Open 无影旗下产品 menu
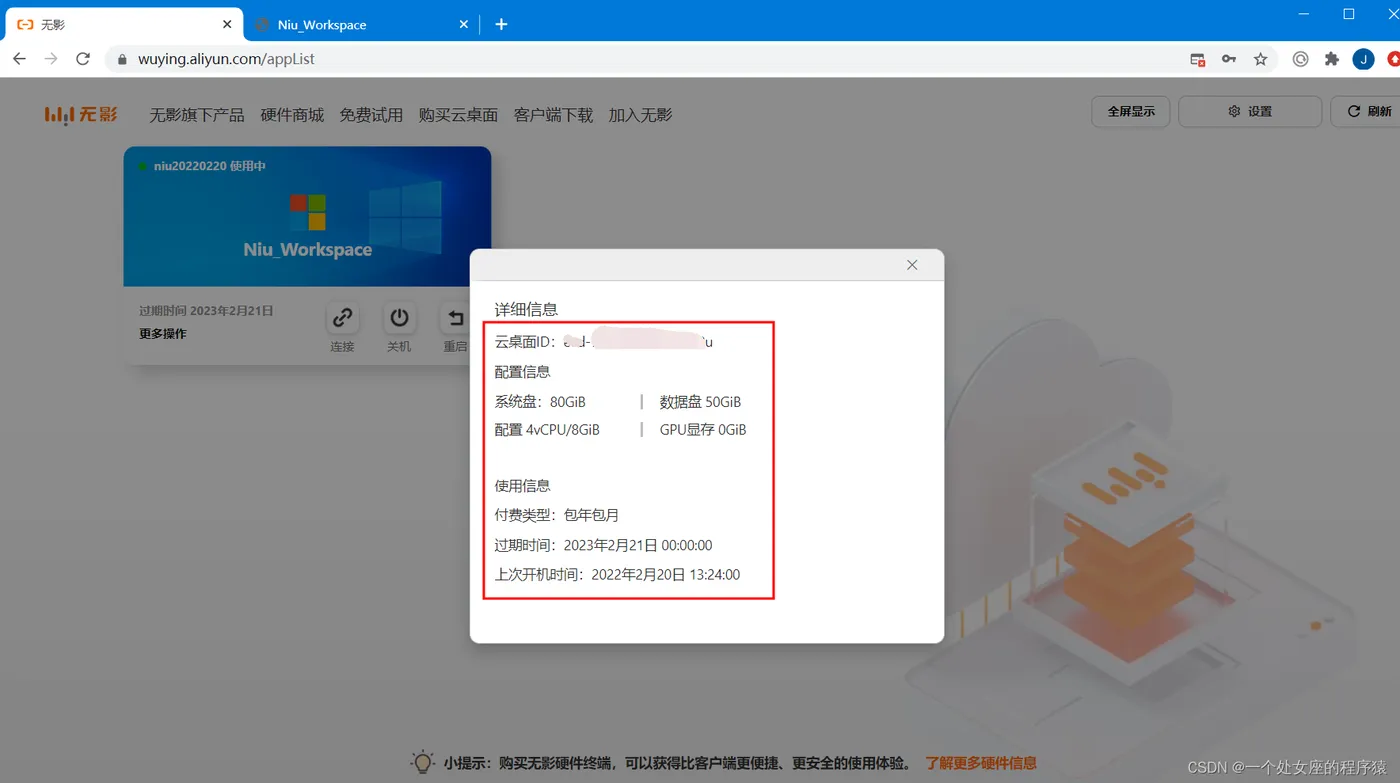Screen dimensions: 1400x783 (x=197, y=115)
